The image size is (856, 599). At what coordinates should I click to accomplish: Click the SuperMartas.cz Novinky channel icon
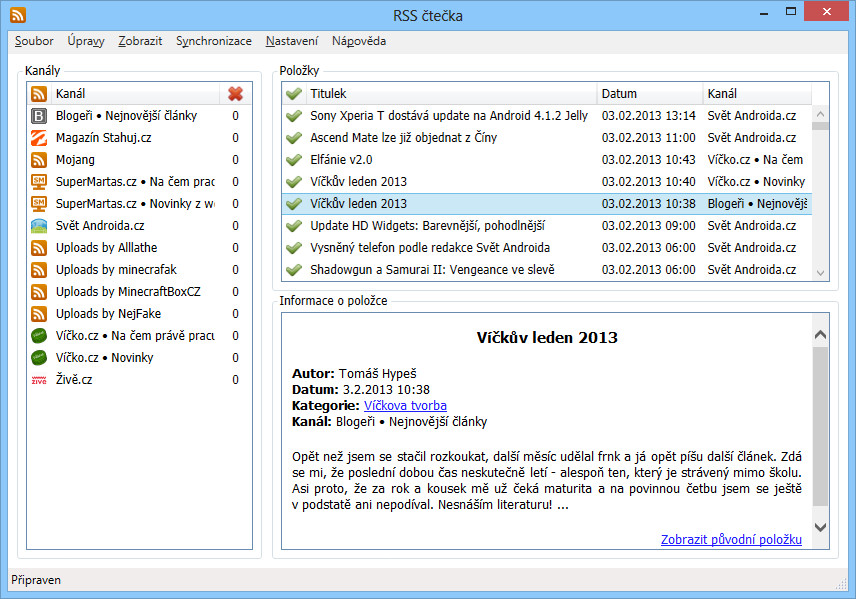tap(39, 204)
